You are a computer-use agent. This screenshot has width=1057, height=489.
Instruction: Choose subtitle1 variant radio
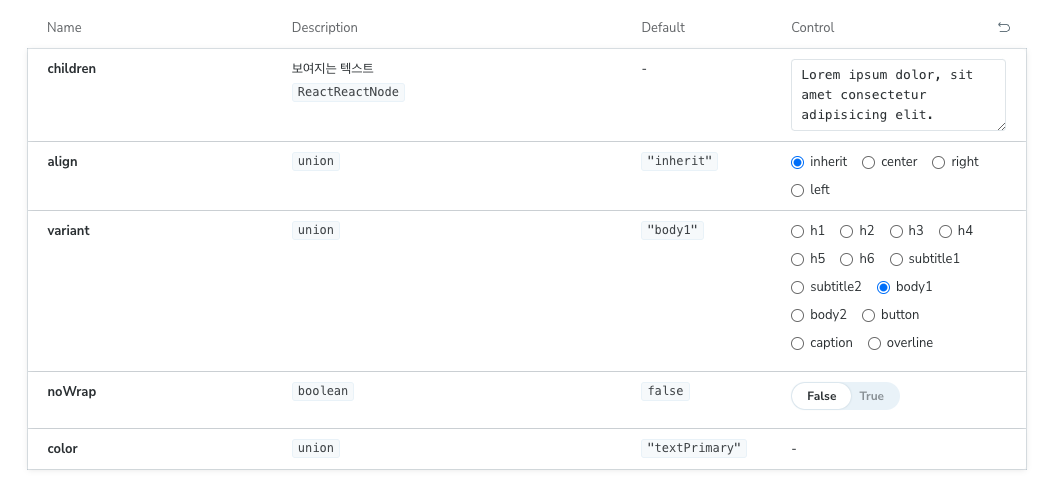pyautogui.click(x=896, y=259)
